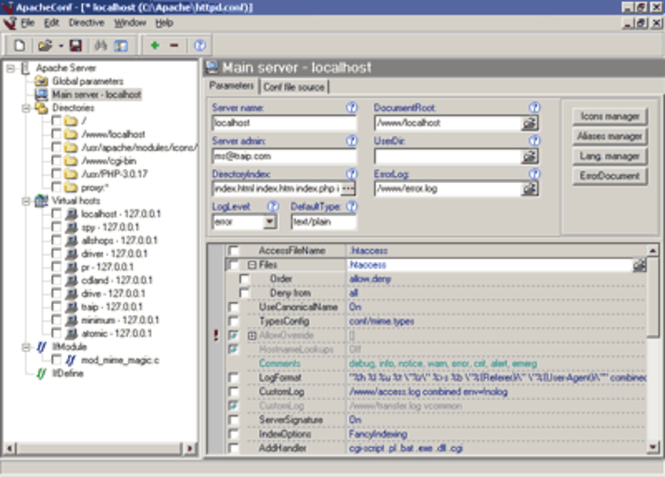Viewport: 665px width, 478px height.
Task: Click the CustomLog /www/access.log value
Action: point(428,392)
